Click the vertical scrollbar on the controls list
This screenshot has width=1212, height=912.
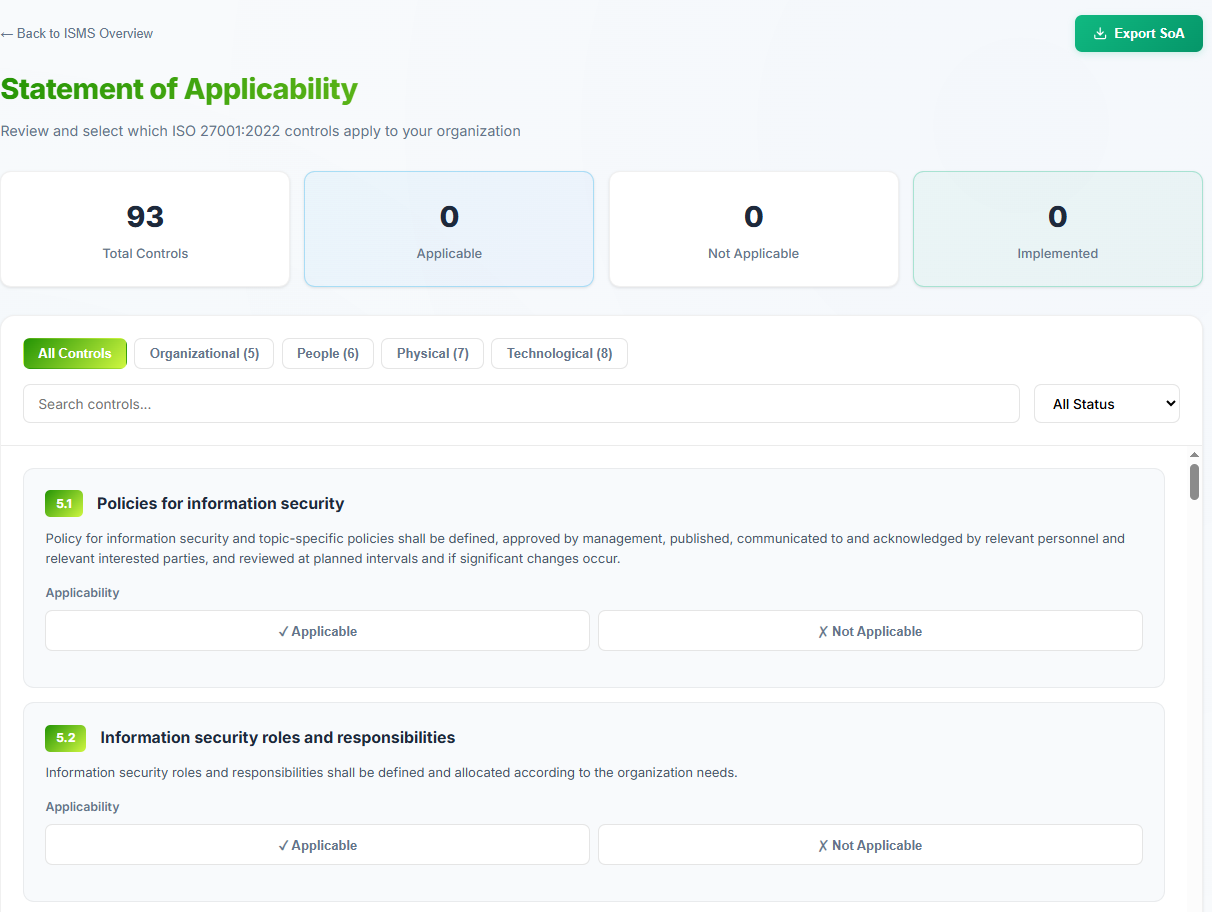point(1194,482)
